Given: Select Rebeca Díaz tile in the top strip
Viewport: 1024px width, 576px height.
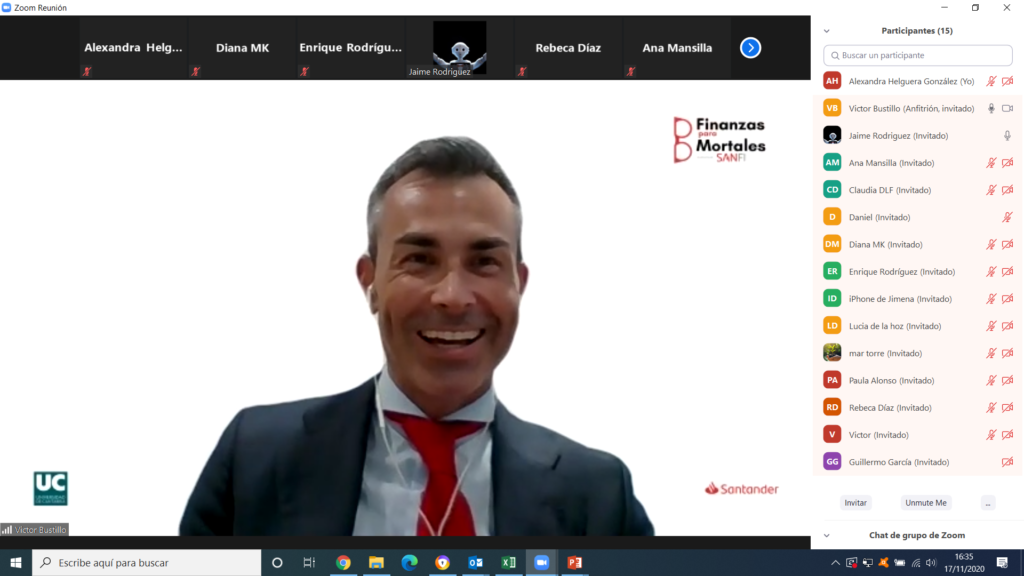Looking at the screenshot, I should point(567,47).
